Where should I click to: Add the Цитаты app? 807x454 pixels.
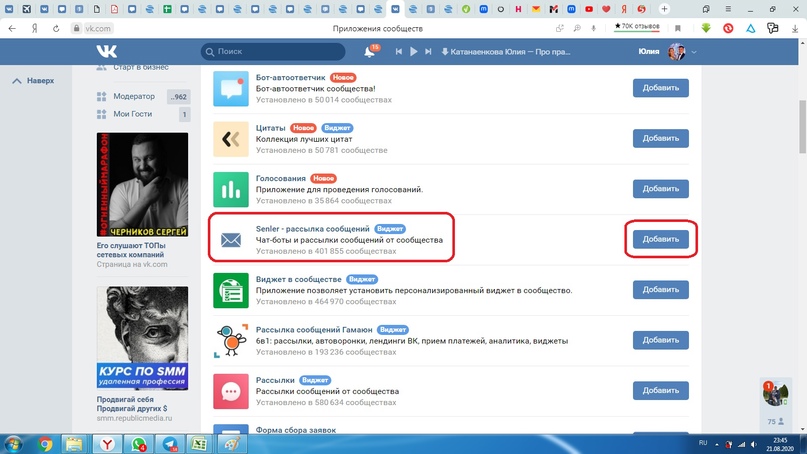[x=660, y=138]
